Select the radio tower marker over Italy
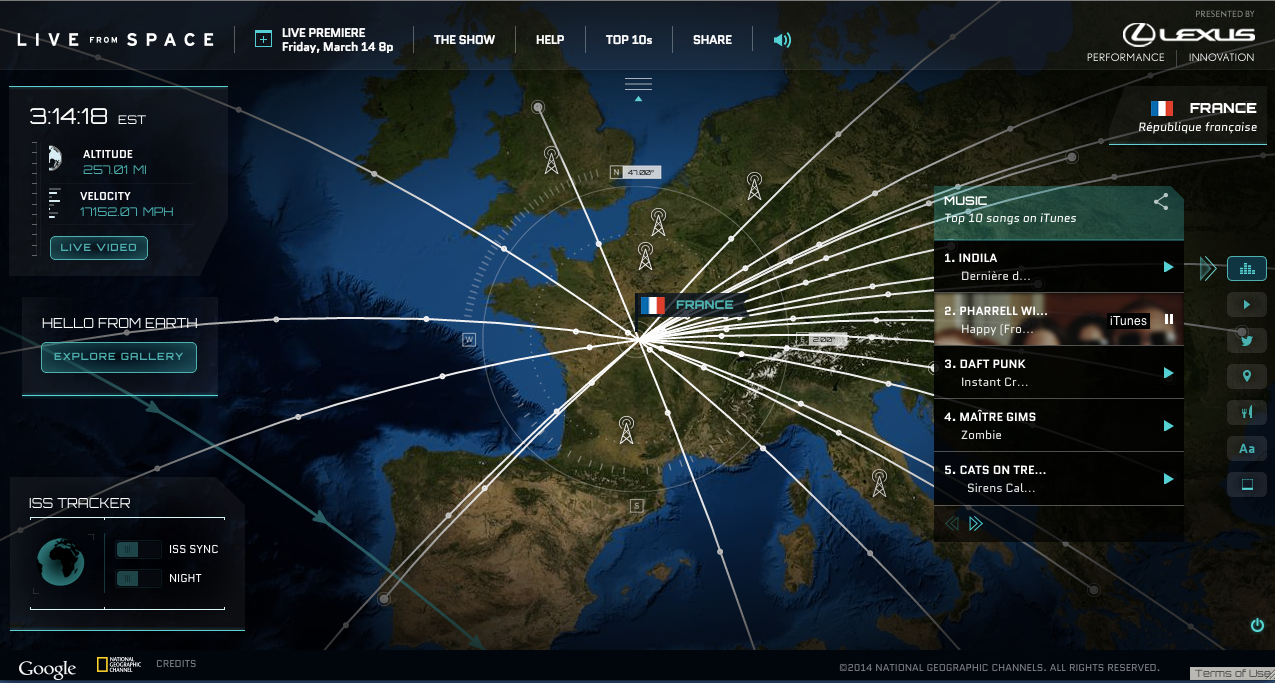 click(x=879, y=483)
